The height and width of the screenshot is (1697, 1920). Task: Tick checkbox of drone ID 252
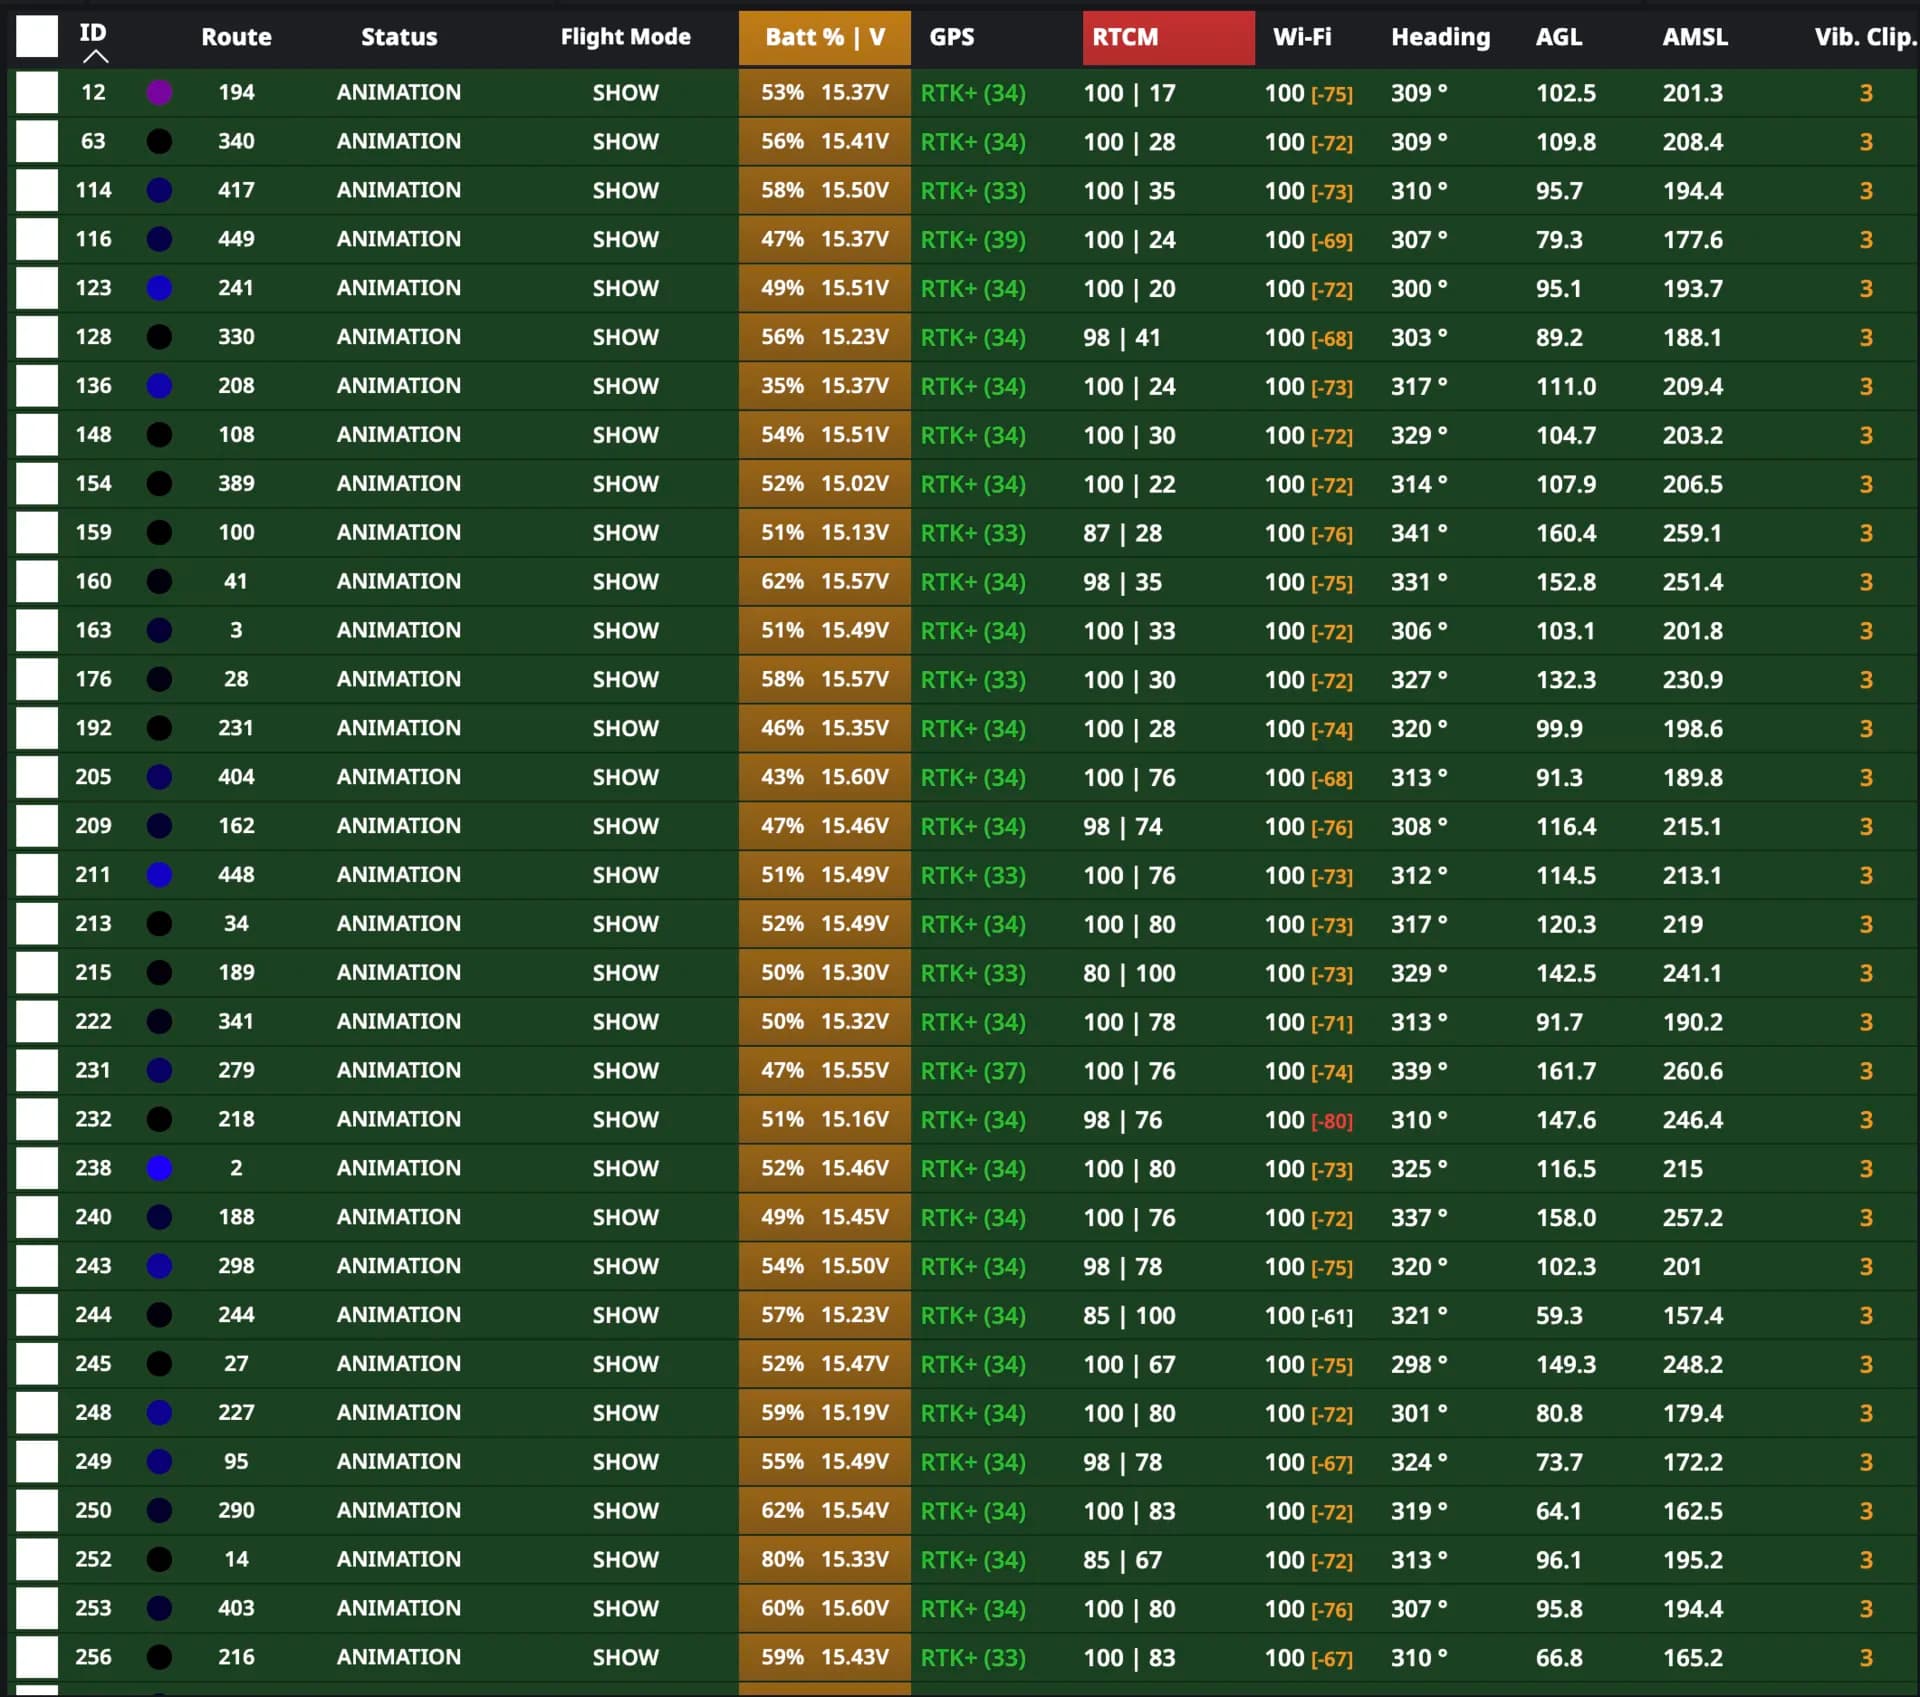pos(37,1560)
